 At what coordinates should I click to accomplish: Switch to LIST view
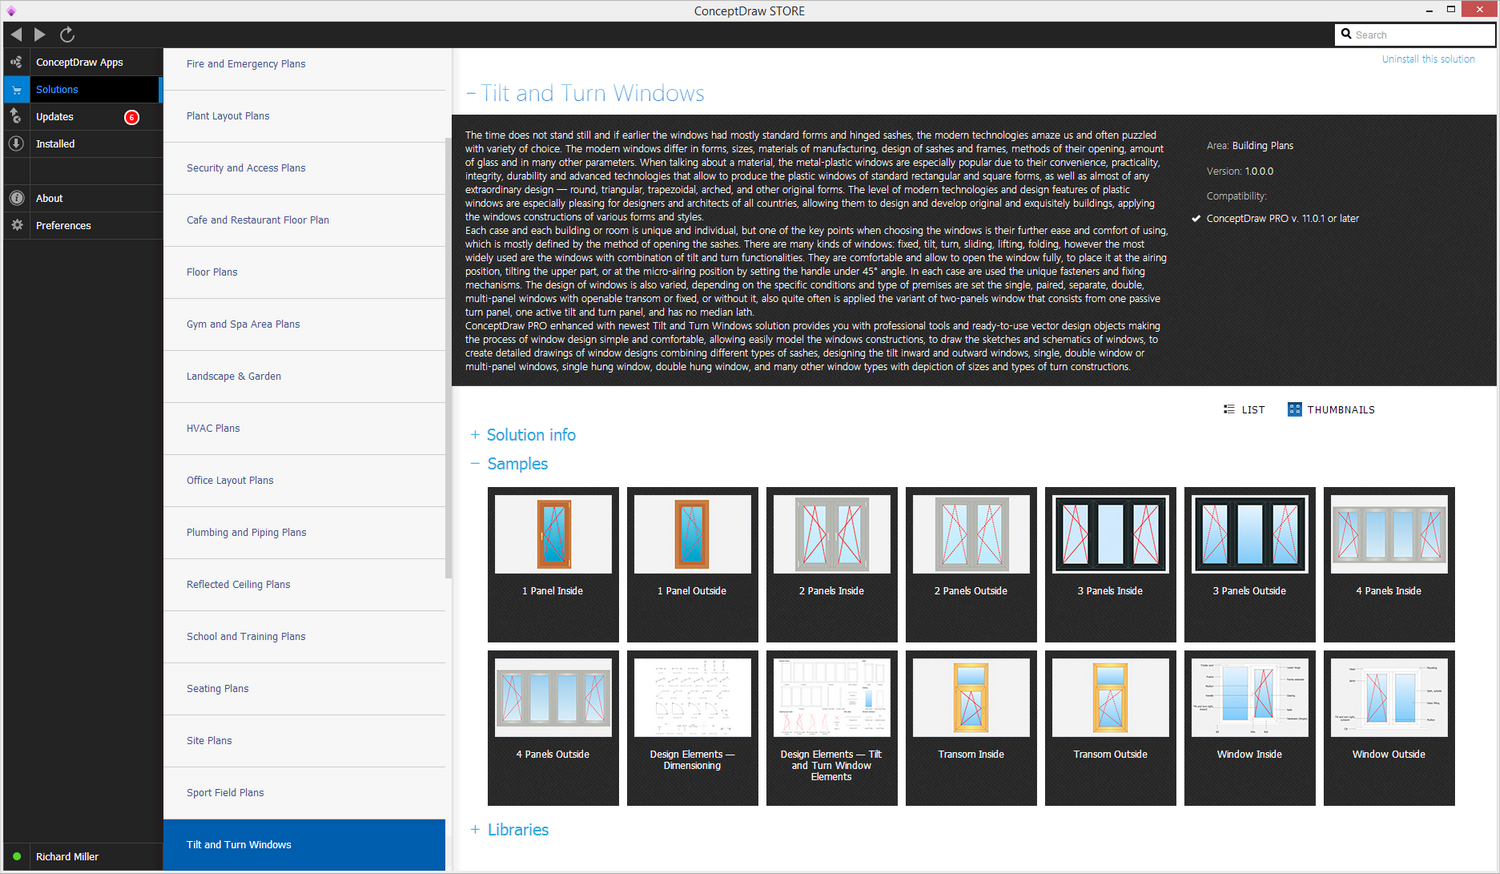click(x=1244, y=410)
